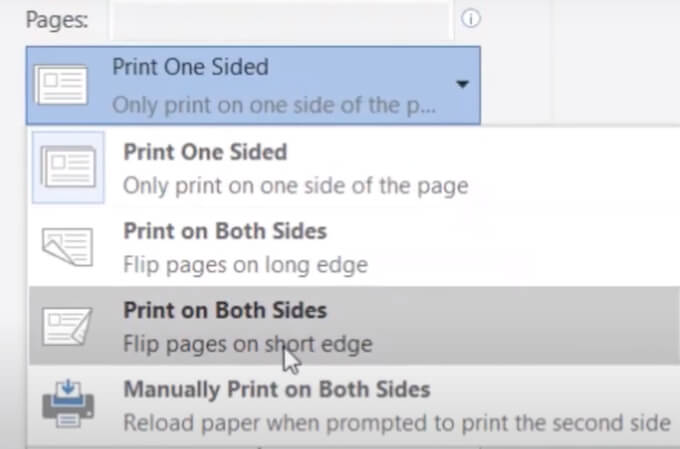Click the 'Manually Print on Both Sides' heading text

(276, 389)
